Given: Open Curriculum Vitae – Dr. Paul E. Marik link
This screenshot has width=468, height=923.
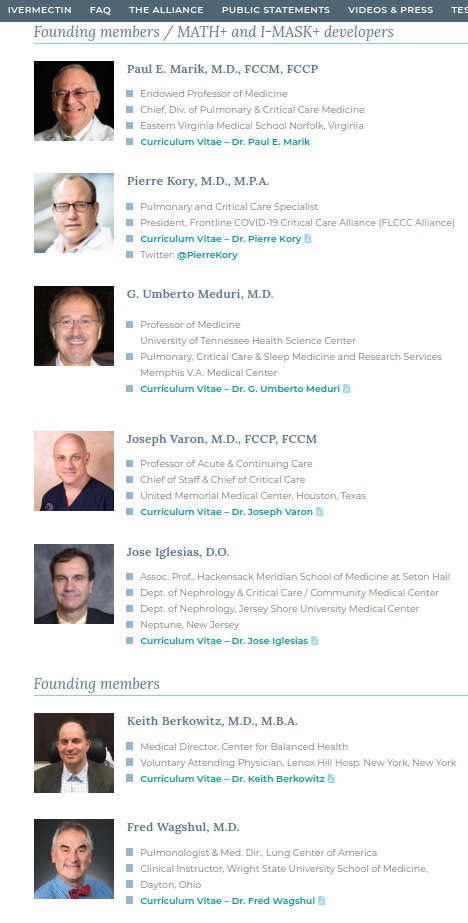Looking at the screenshot, I should click(225, 142).
